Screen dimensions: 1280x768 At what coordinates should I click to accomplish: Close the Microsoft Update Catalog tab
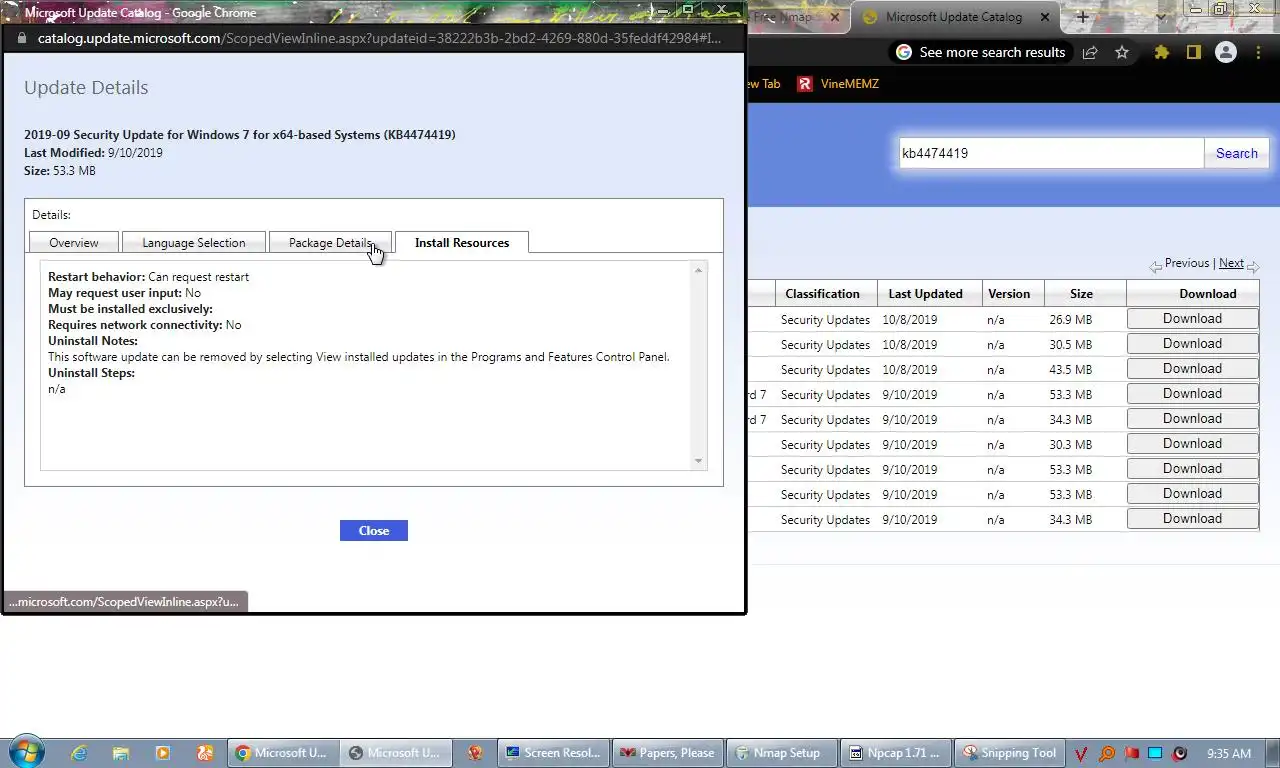click(x=1045, y=17)
